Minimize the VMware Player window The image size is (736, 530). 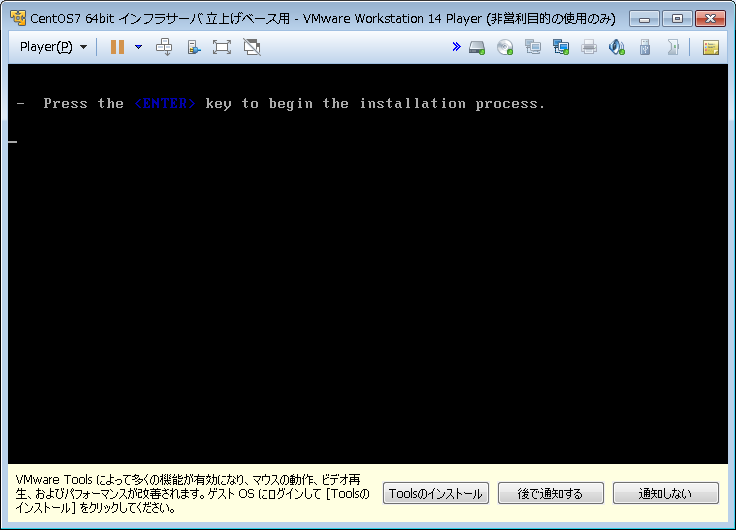tap(644, 19)
